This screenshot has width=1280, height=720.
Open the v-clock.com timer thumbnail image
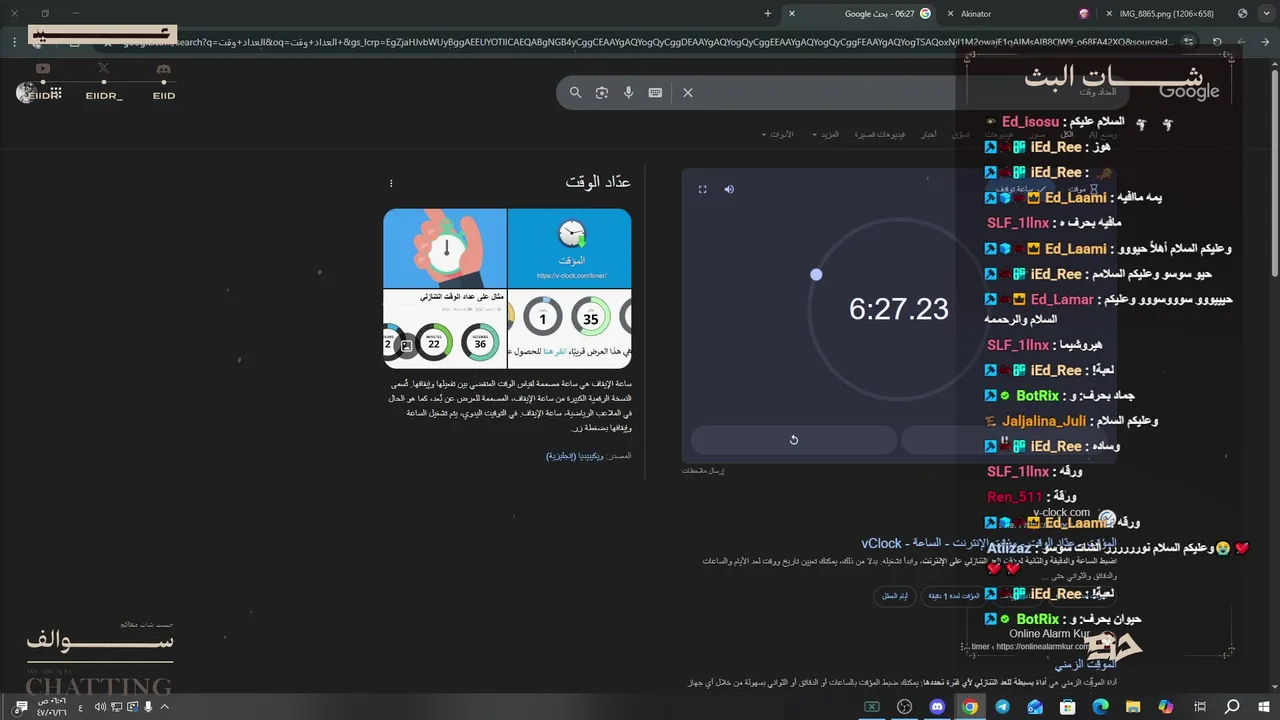click(570, 248)
